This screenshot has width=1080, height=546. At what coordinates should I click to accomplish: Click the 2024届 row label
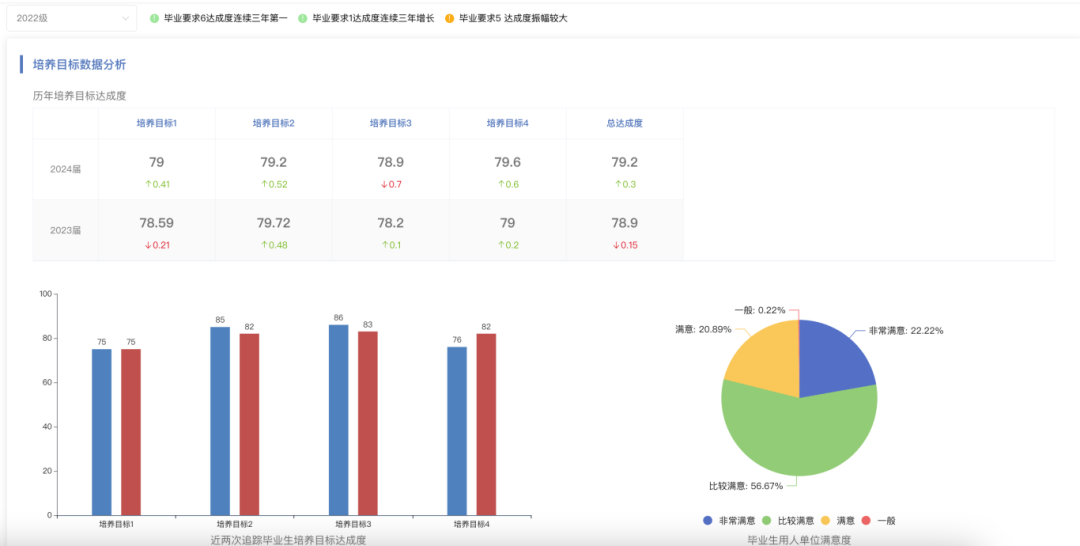(x=65, y=169)
